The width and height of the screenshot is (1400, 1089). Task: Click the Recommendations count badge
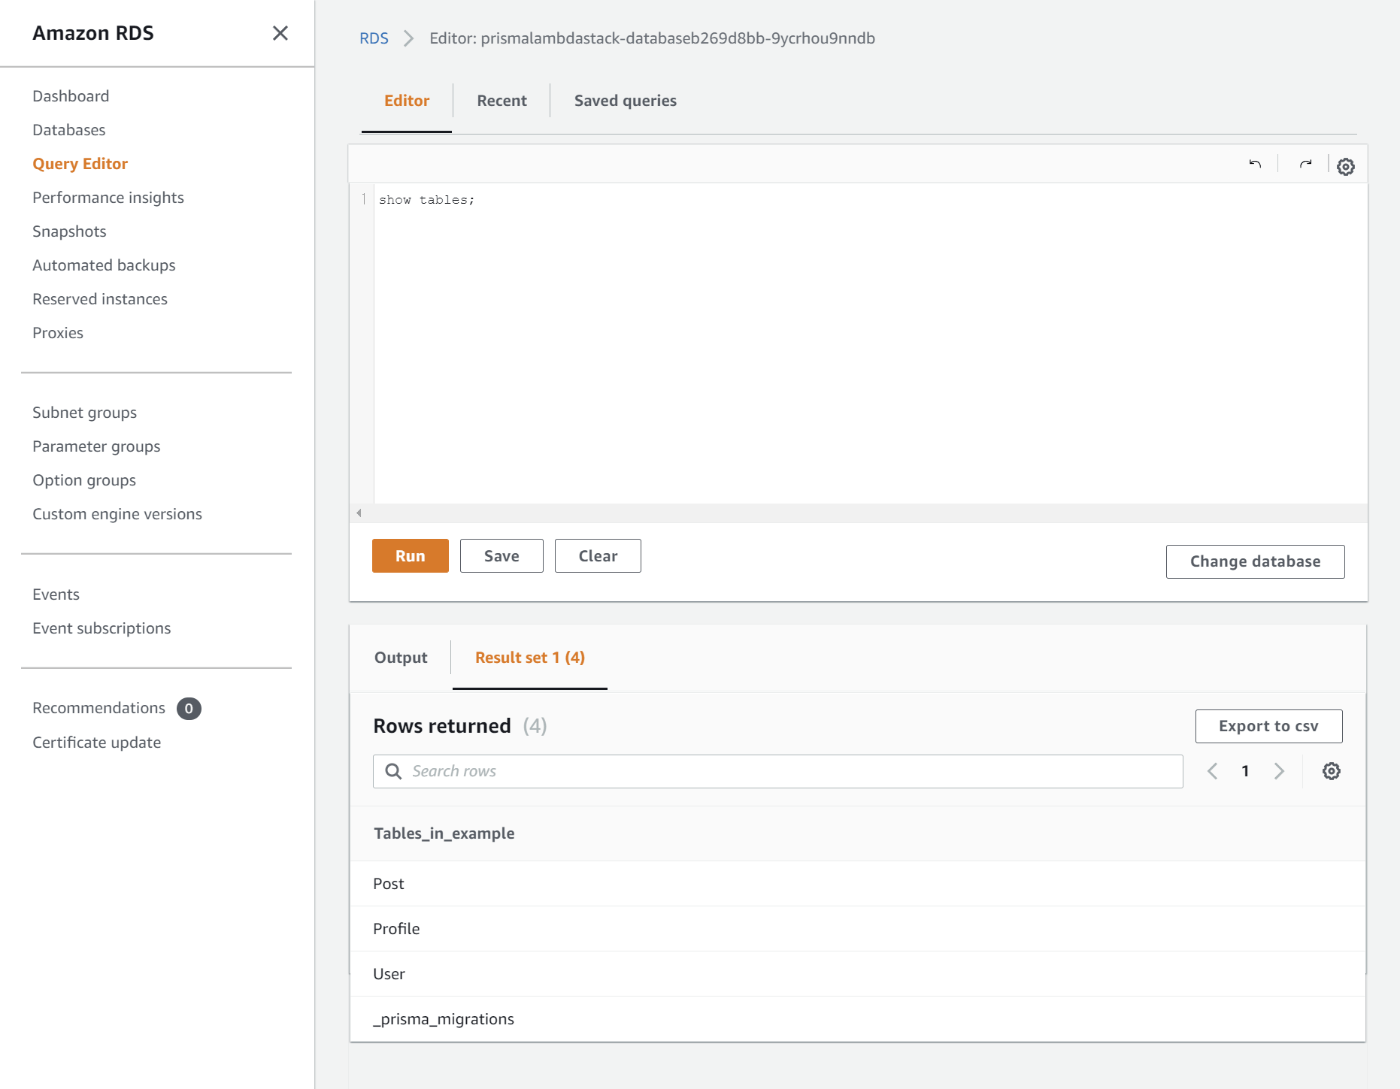[189, 709]
